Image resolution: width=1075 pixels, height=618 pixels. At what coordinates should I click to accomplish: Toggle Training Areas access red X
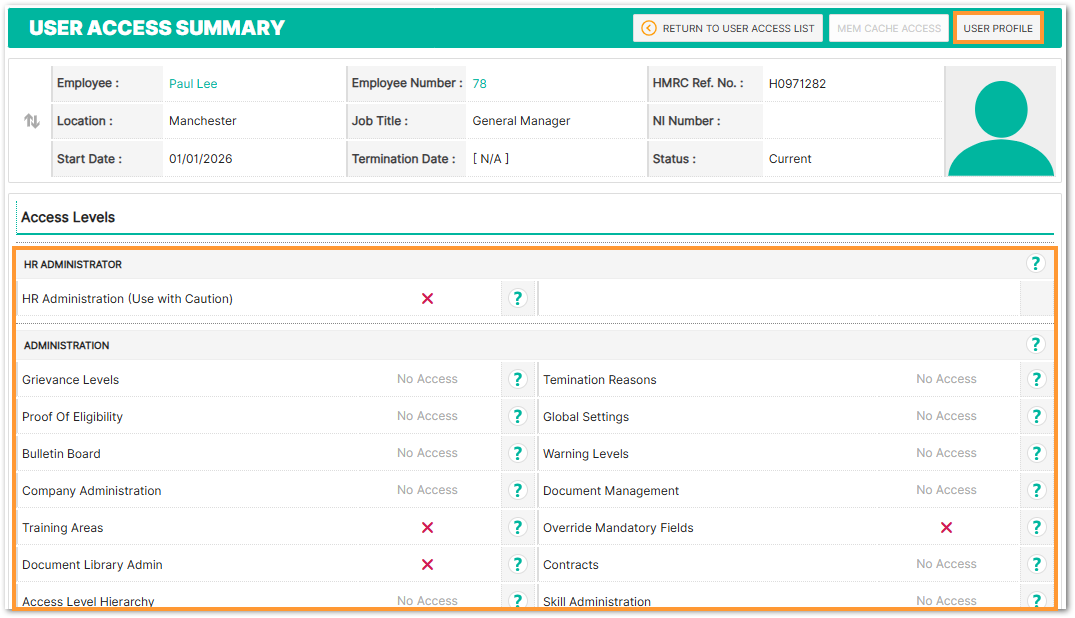point(427,527)
